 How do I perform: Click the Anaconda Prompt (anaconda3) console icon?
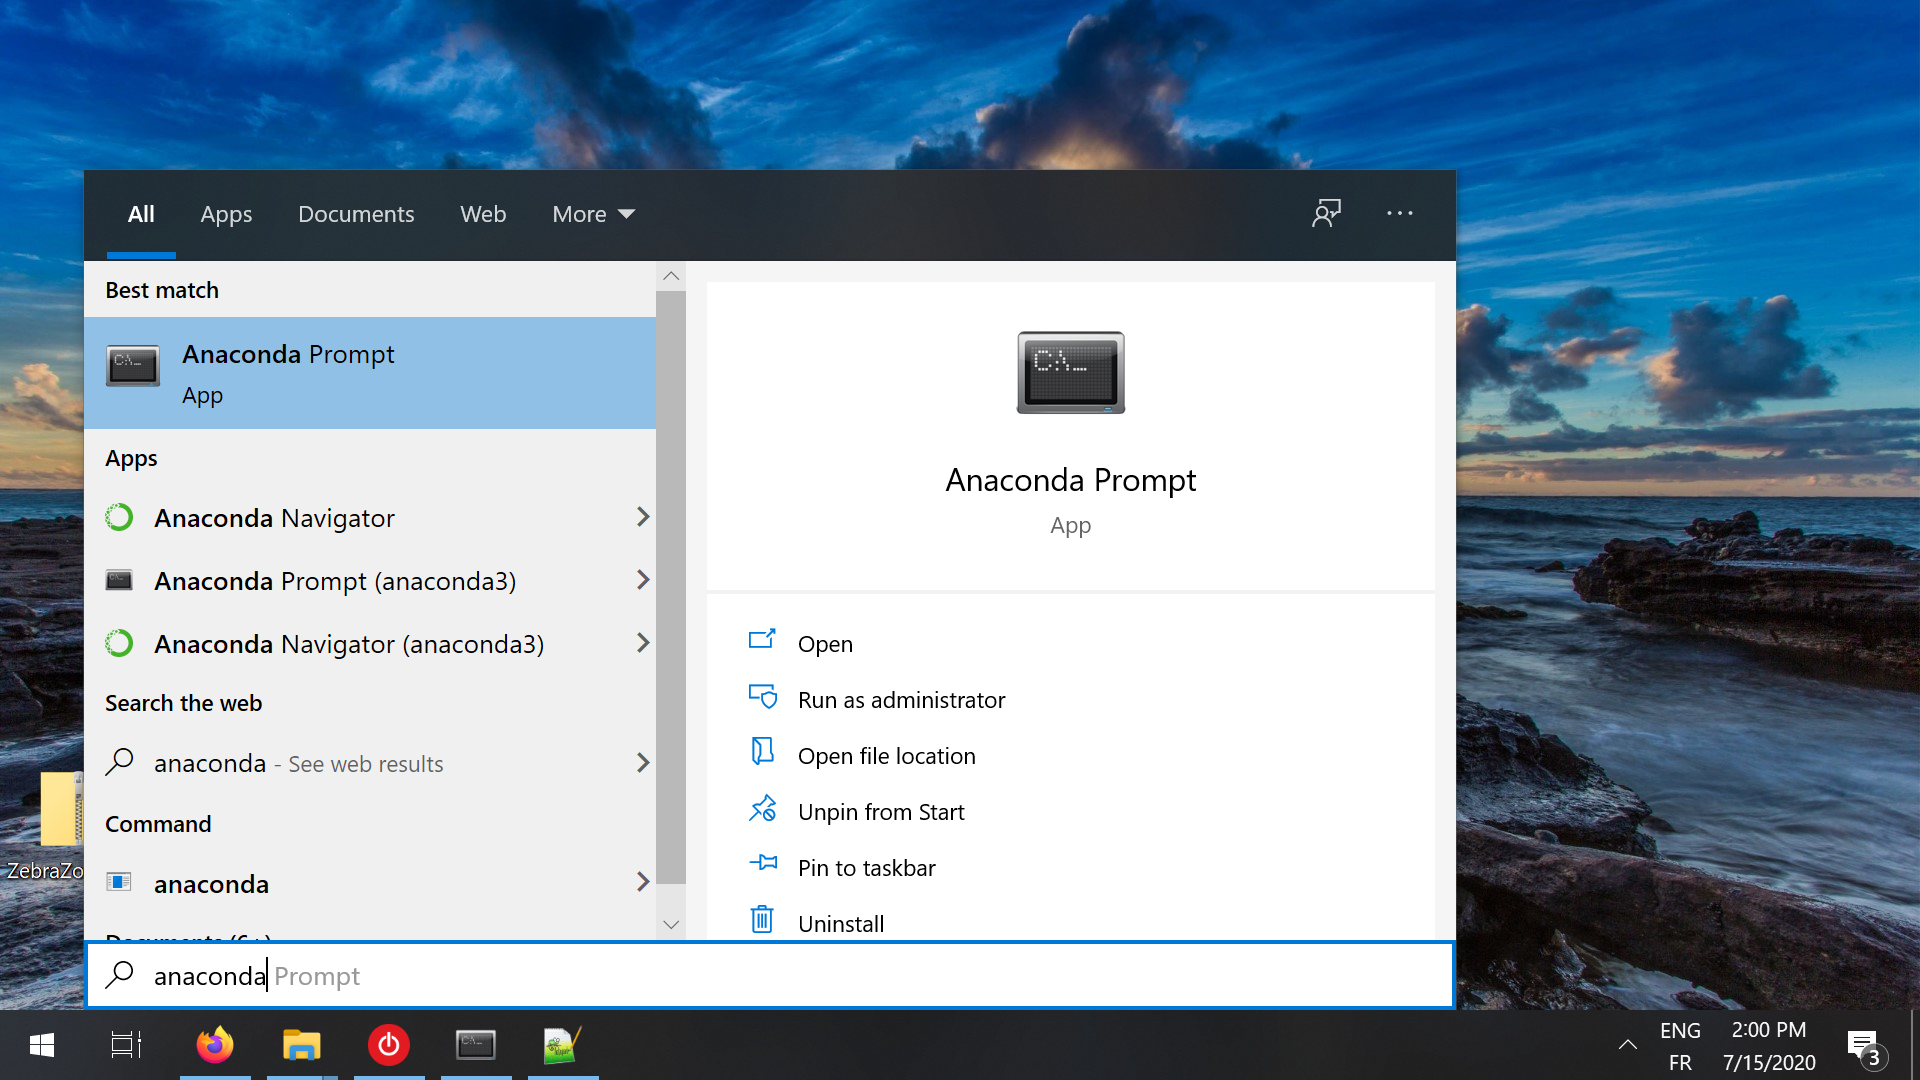coord(119,580)
